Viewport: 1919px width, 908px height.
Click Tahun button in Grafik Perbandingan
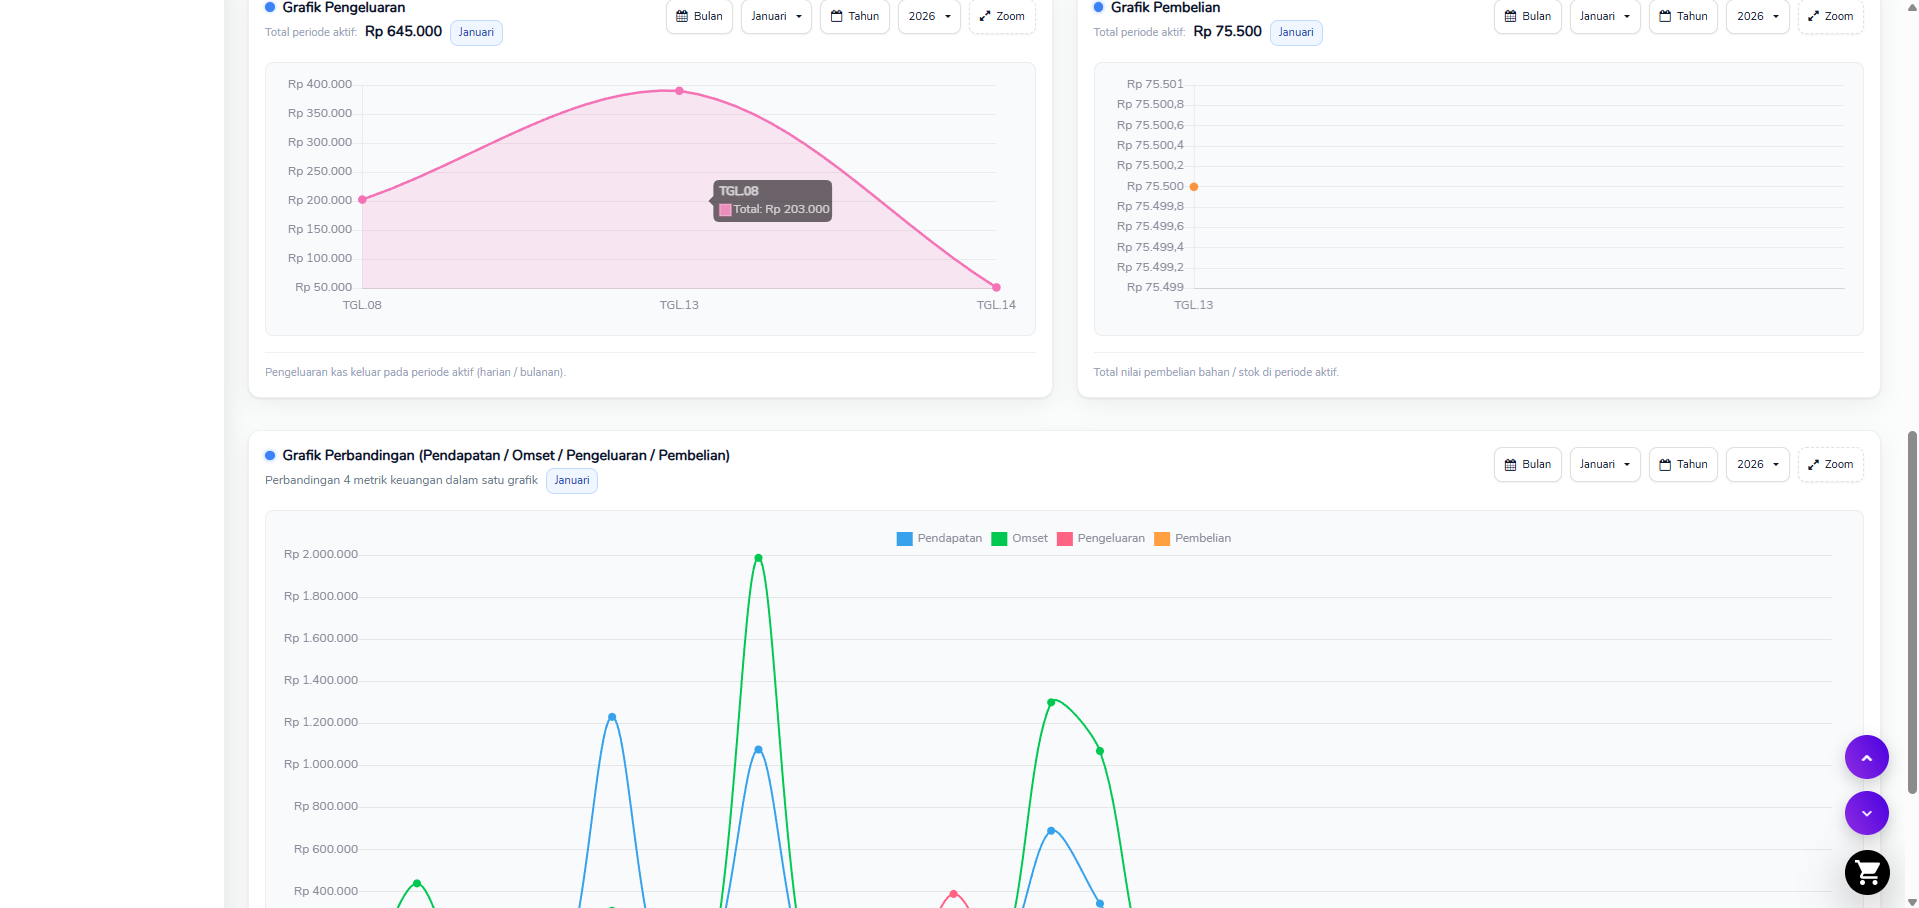click(1683, 464)
